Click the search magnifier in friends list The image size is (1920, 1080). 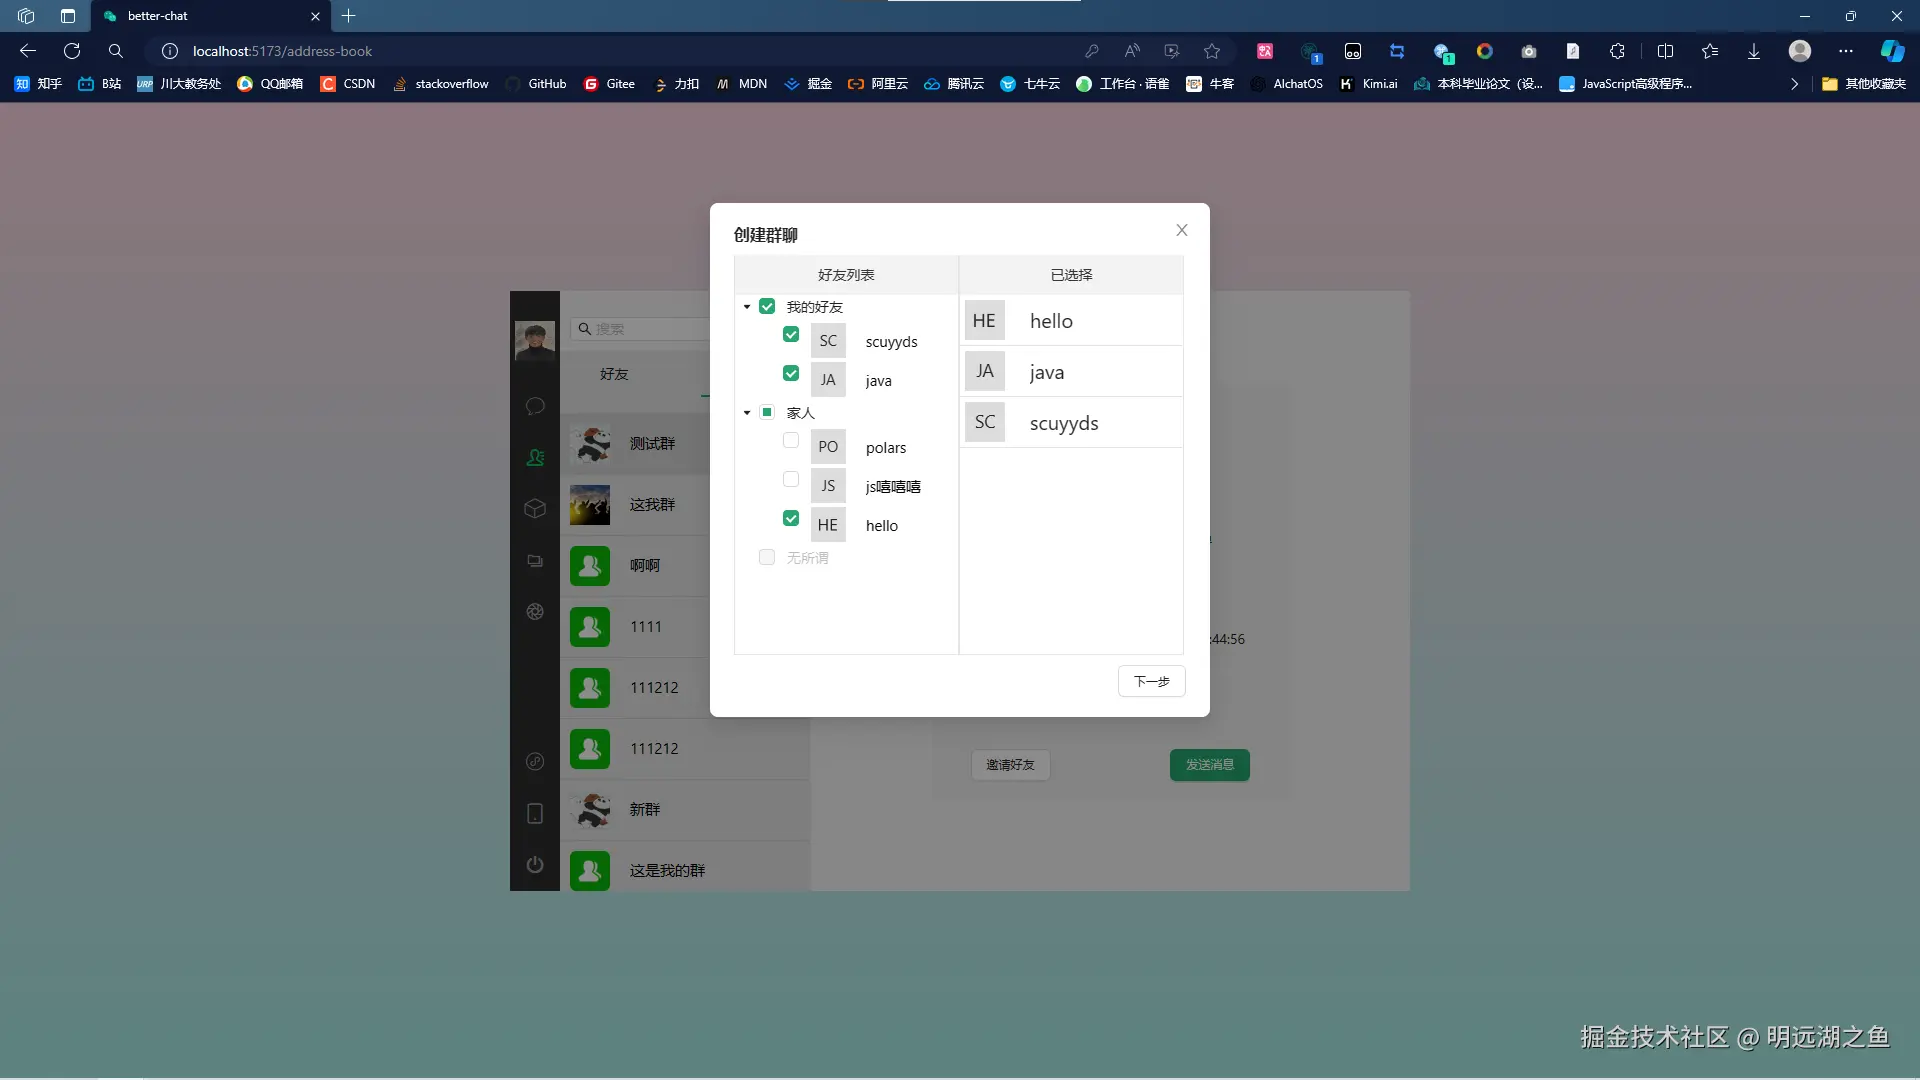pyautogui.click(x=585, y=328)
